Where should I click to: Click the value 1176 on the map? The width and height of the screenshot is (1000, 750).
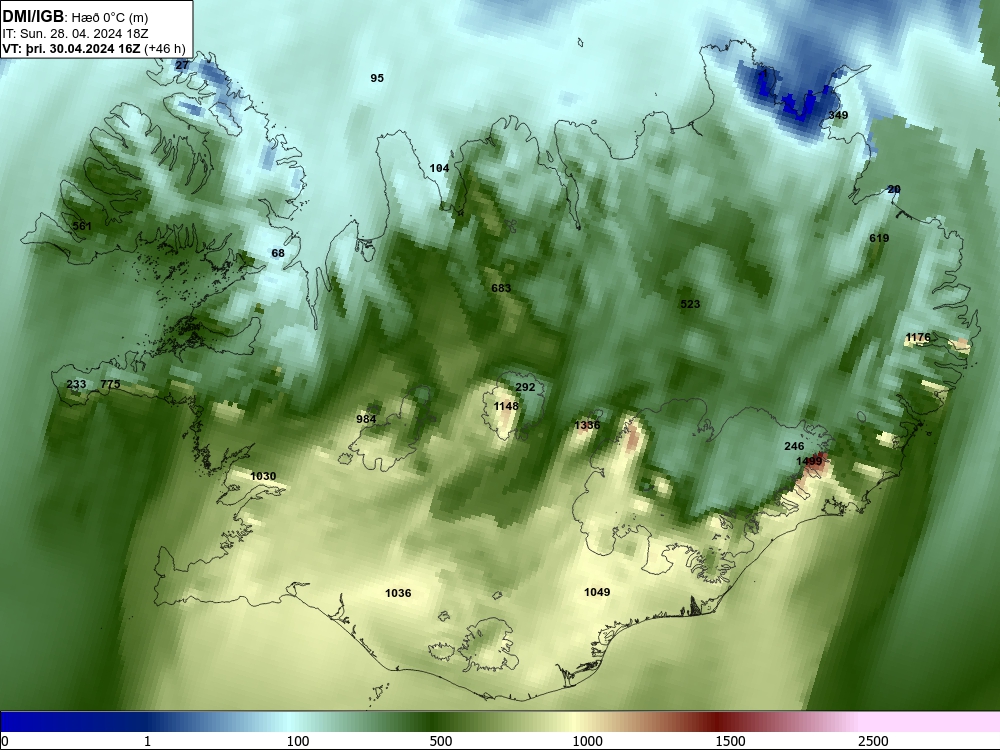tap(918, 337)
